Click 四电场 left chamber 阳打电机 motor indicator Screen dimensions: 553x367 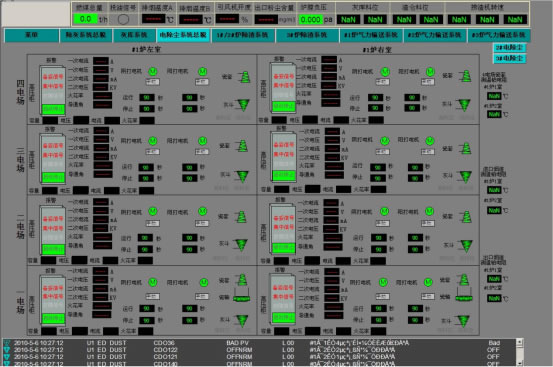202,72
